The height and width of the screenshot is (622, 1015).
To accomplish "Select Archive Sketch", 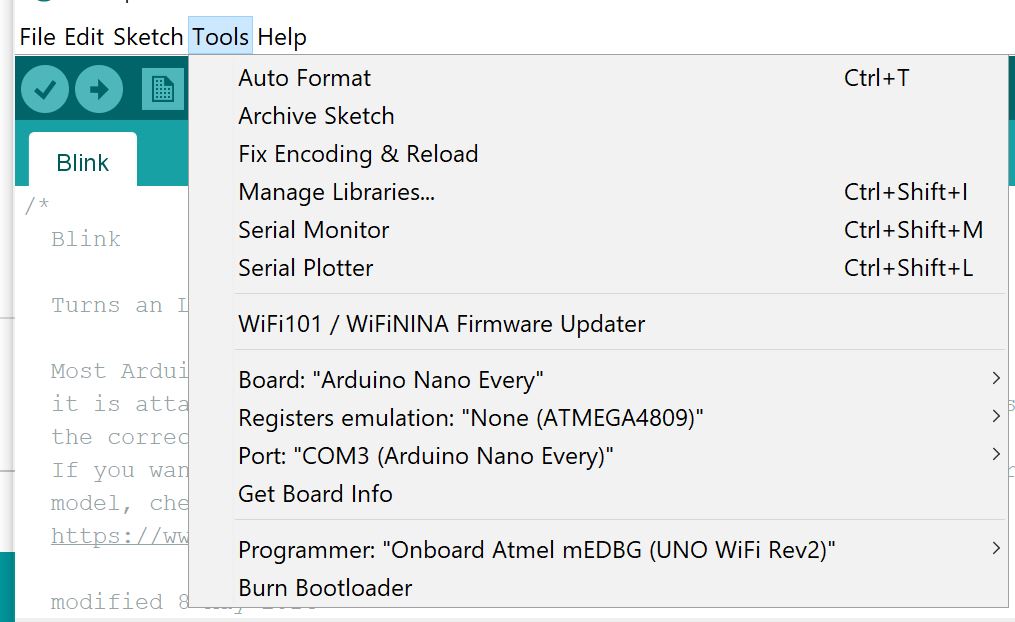I will (316, 115).
